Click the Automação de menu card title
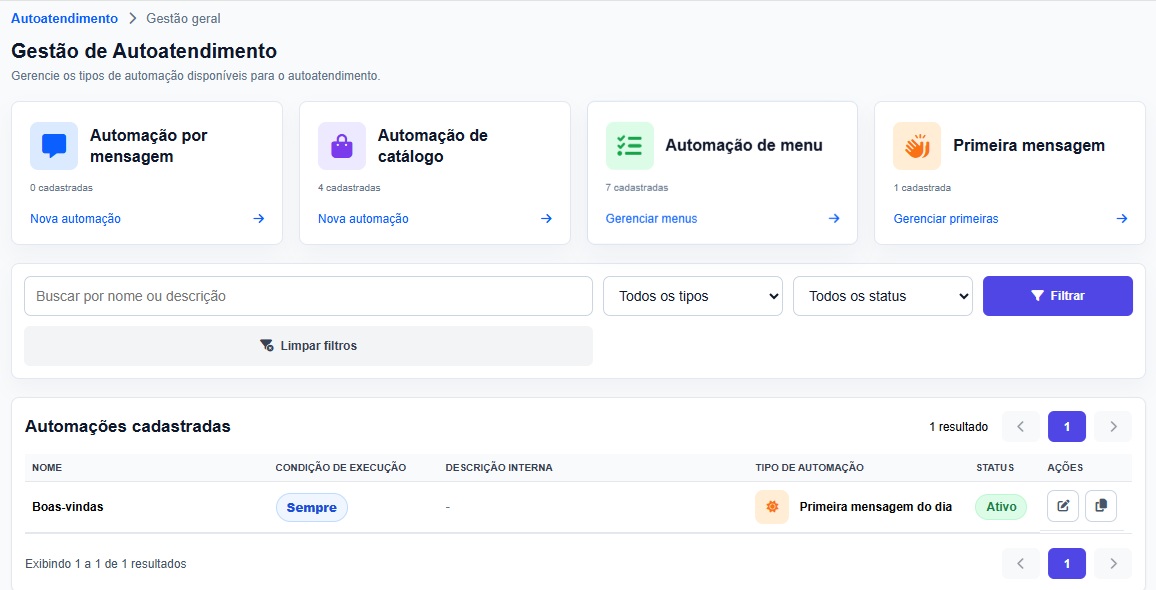The width and height of the screenshot is (1156, 590). tap(744, 145)
